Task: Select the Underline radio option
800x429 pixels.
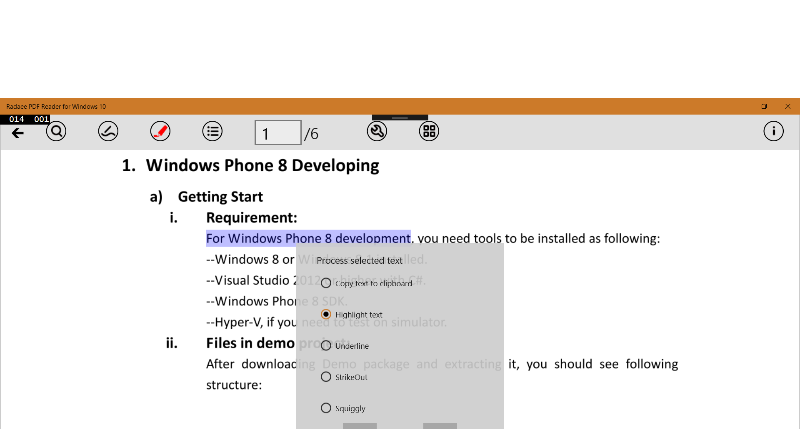Action: pyautogui.click(x=326, y=346)
